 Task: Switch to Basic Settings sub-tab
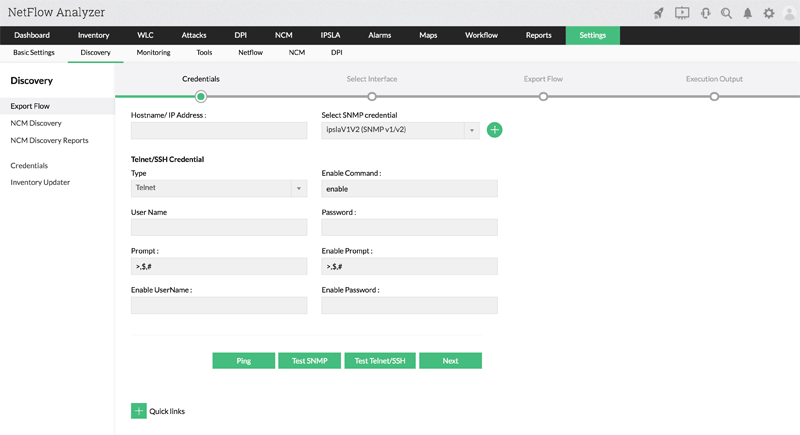tap(34, 53)
